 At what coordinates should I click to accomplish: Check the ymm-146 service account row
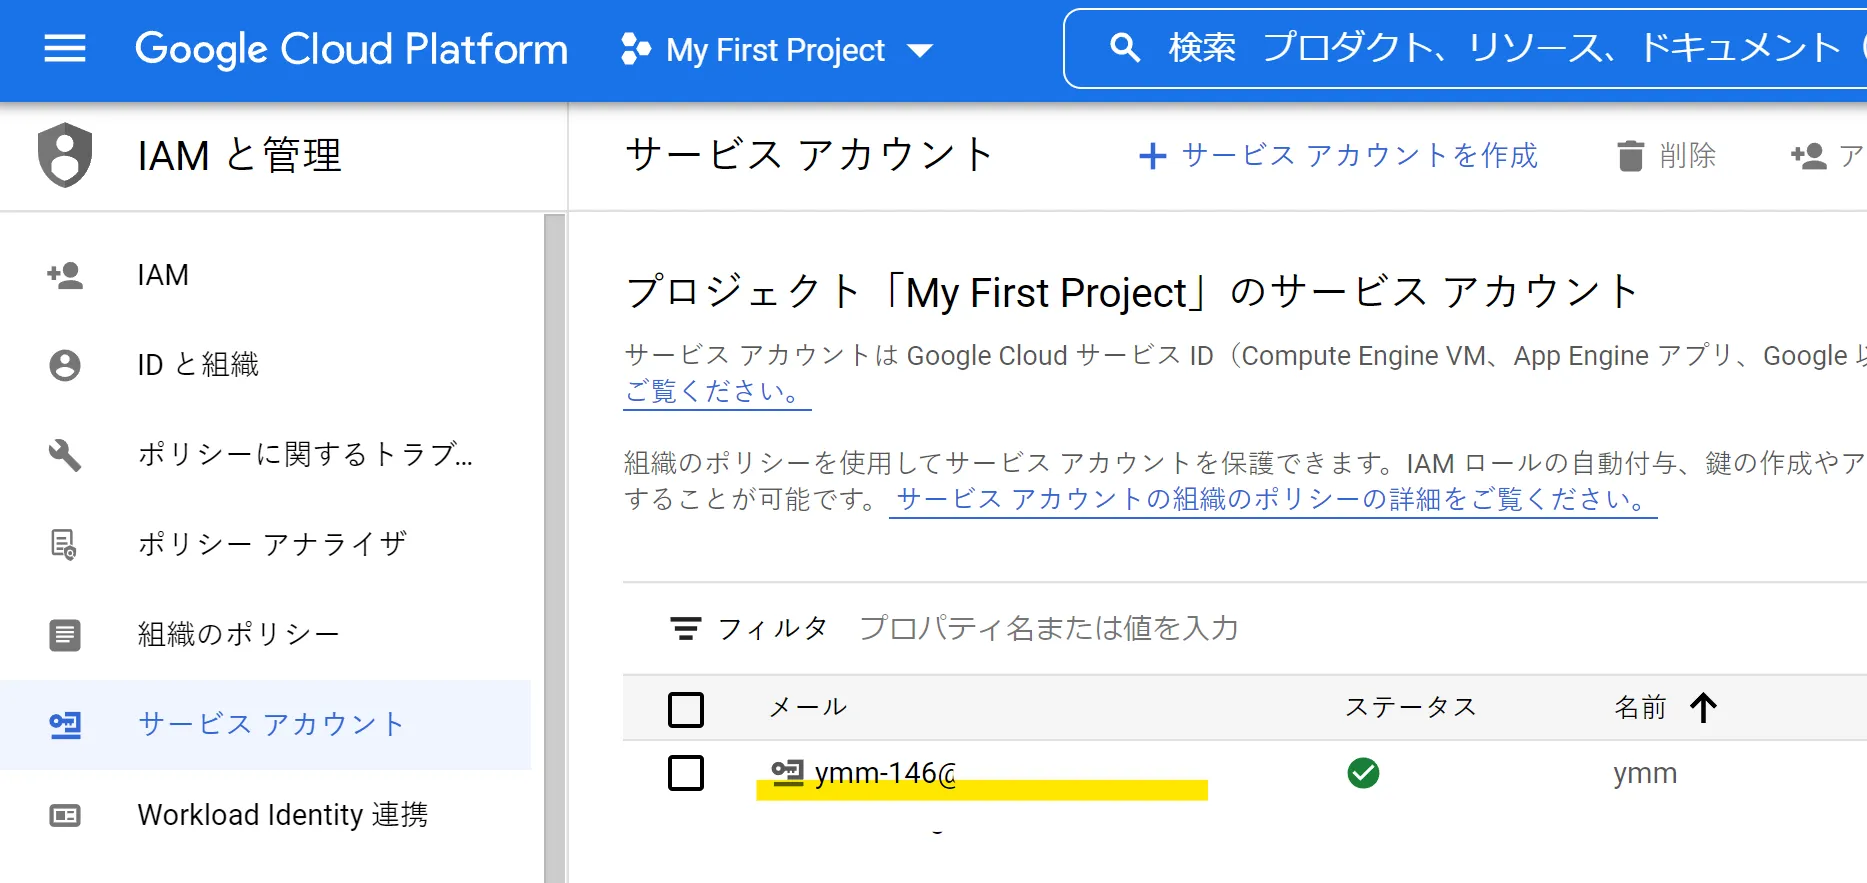[686, 773]
